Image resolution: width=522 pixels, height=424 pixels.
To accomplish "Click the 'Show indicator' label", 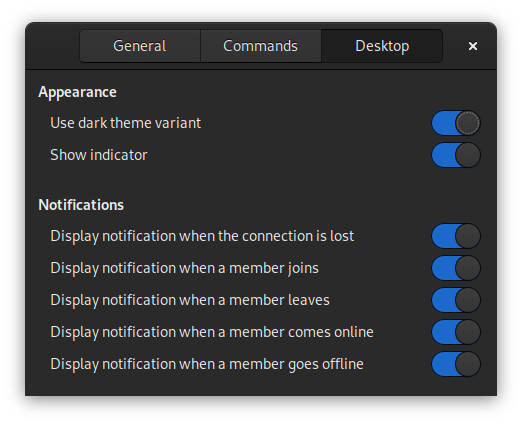I will pos(99,155).
